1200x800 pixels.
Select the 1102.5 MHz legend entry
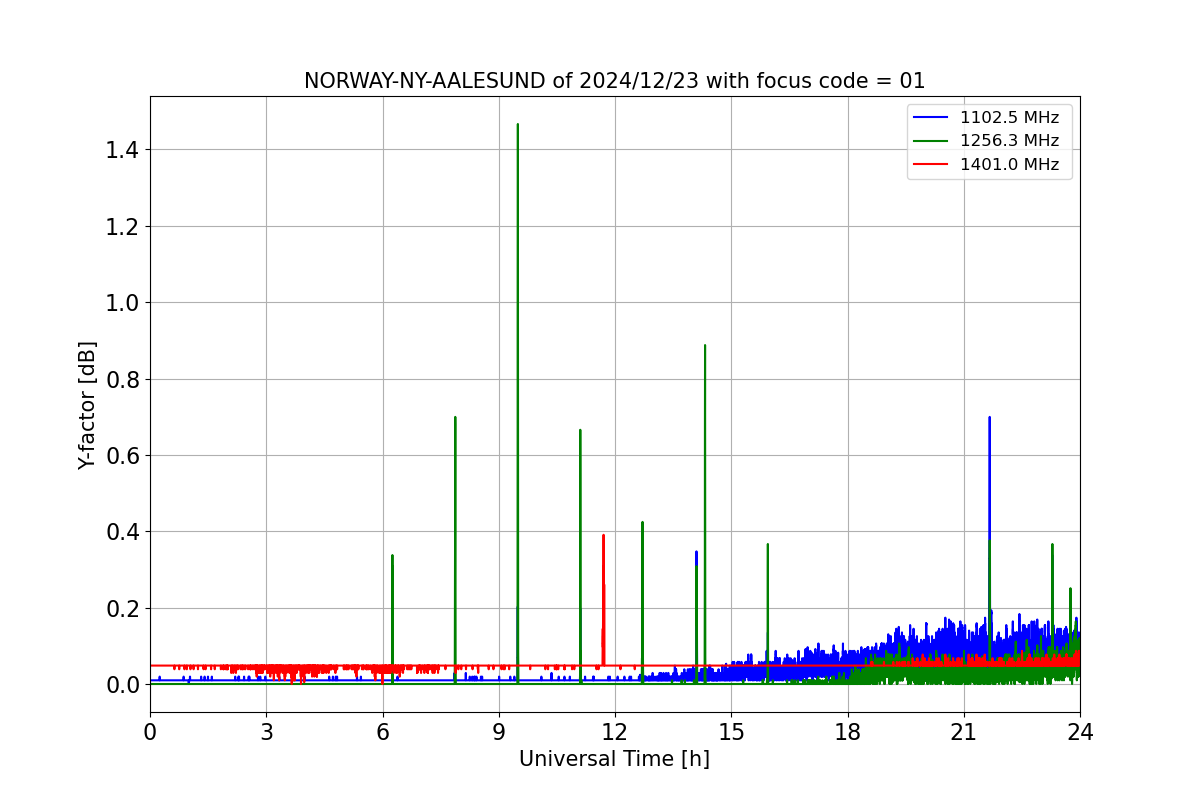988,117
